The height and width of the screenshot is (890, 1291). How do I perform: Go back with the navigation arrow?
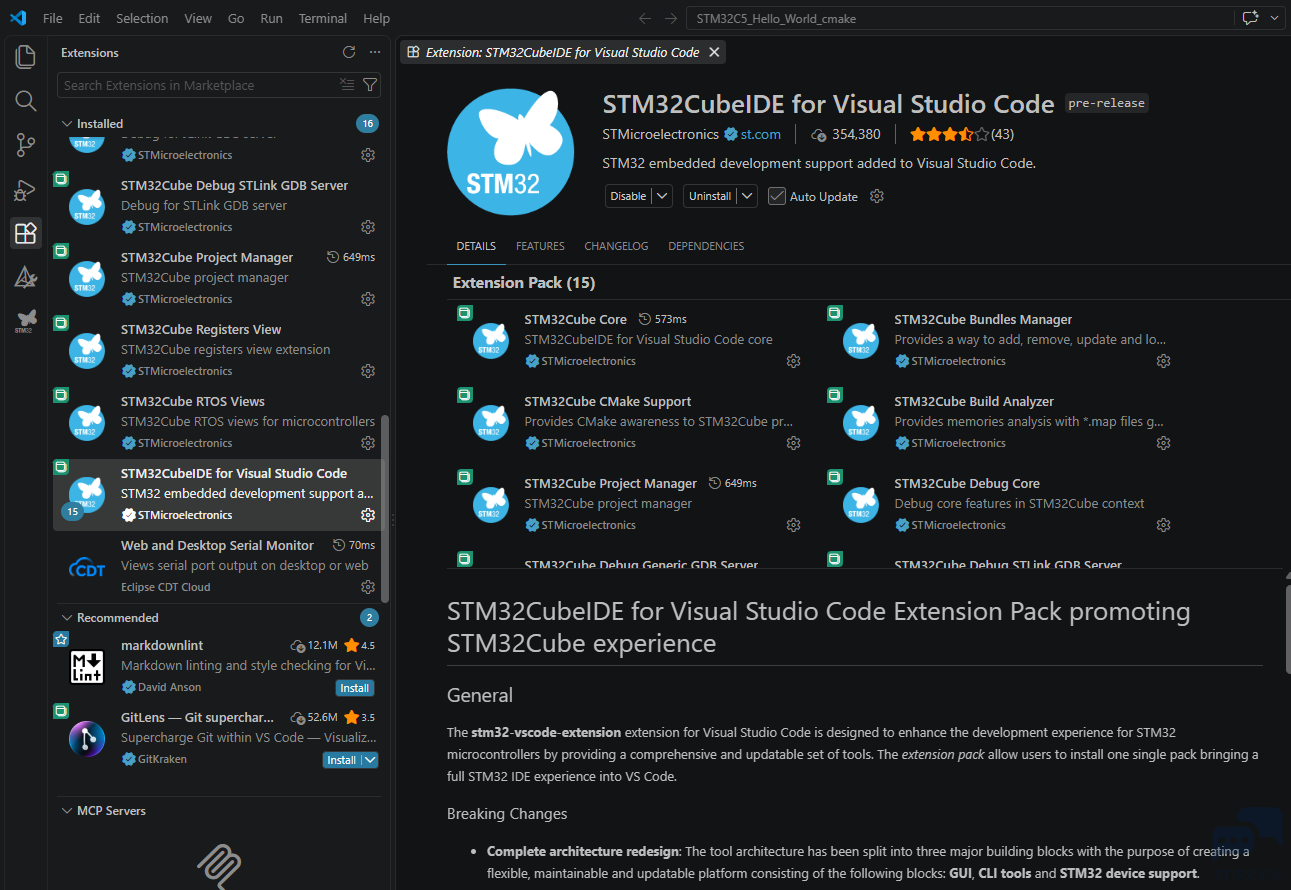pyautogui.click(x=645, y=18)
